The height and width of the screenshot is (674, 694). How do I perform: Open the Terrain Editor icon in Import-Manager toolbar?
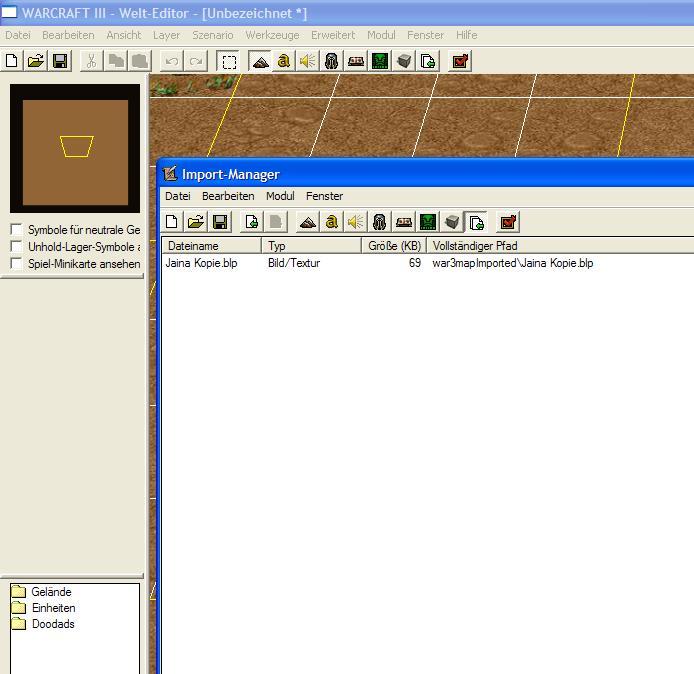click(308, 222)
